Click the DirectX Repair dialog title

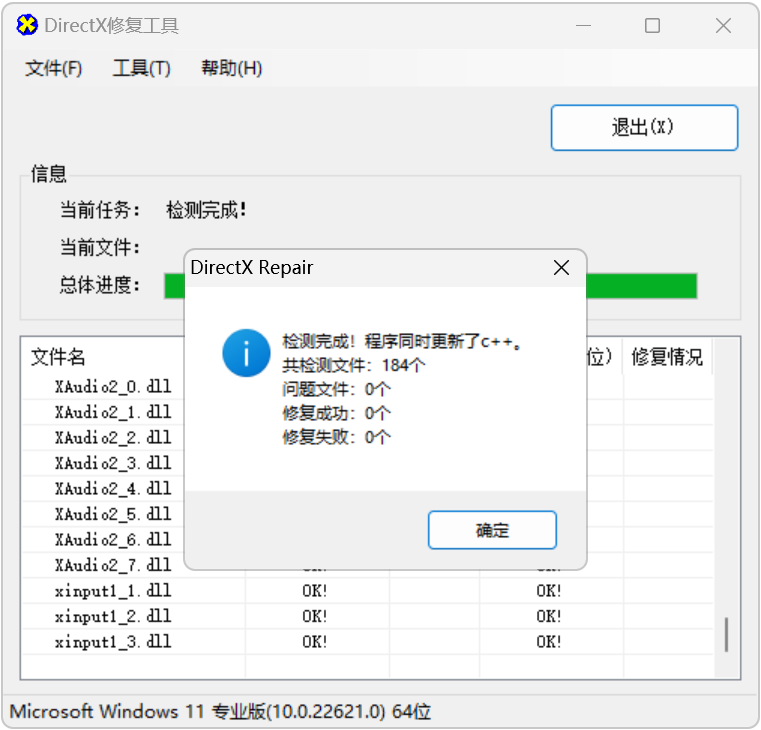(252, 267)
